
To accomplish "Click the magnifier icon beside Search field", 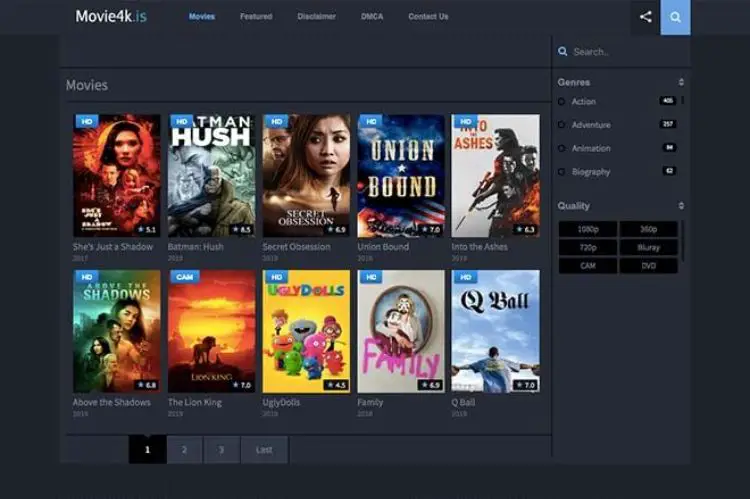I will [562, 52].
